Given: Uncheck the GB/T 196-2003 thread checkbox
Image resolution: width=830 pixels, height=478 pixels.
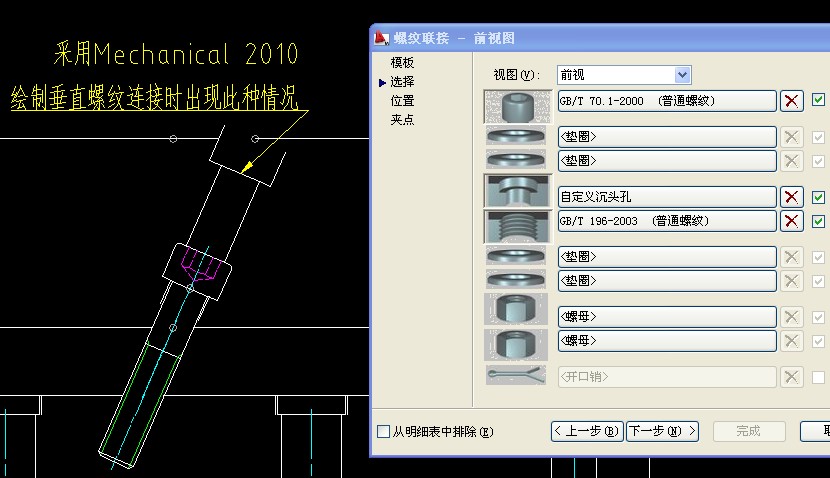Looking at the screenshot, I should tap(818, 221).
